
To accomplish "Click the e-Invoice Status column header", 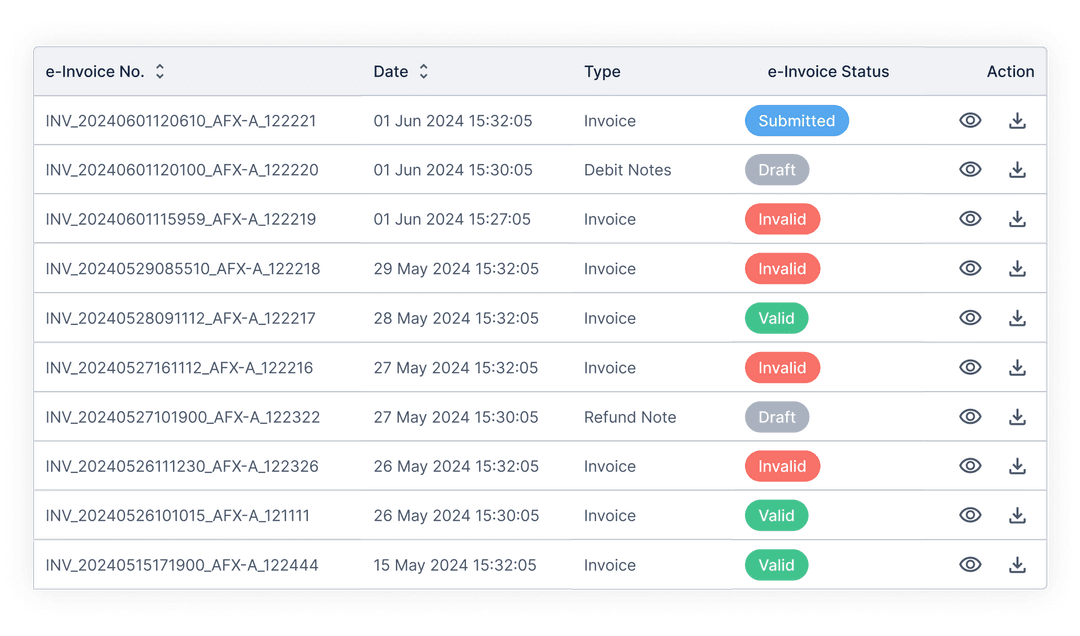I will click(x=828, y=71).
